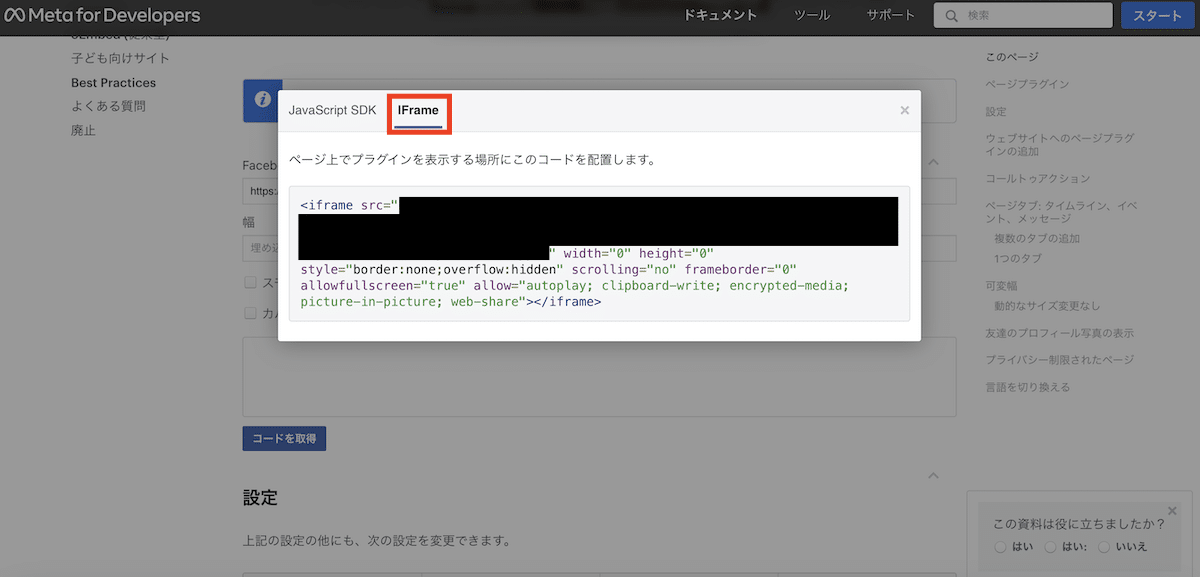Dismiss the feedback survey box
Screen dimensions: 1200x577
(x=1172, y=510)
